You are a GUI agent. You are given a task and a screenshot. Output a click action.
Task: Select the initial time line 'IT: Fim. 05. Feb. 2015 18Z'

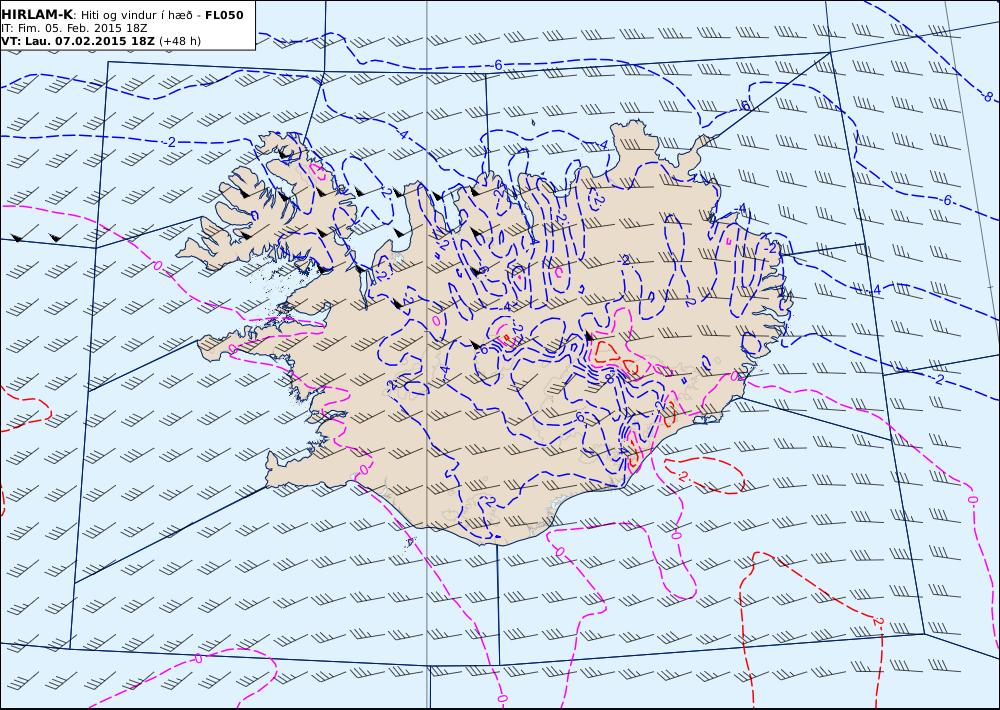74,28
